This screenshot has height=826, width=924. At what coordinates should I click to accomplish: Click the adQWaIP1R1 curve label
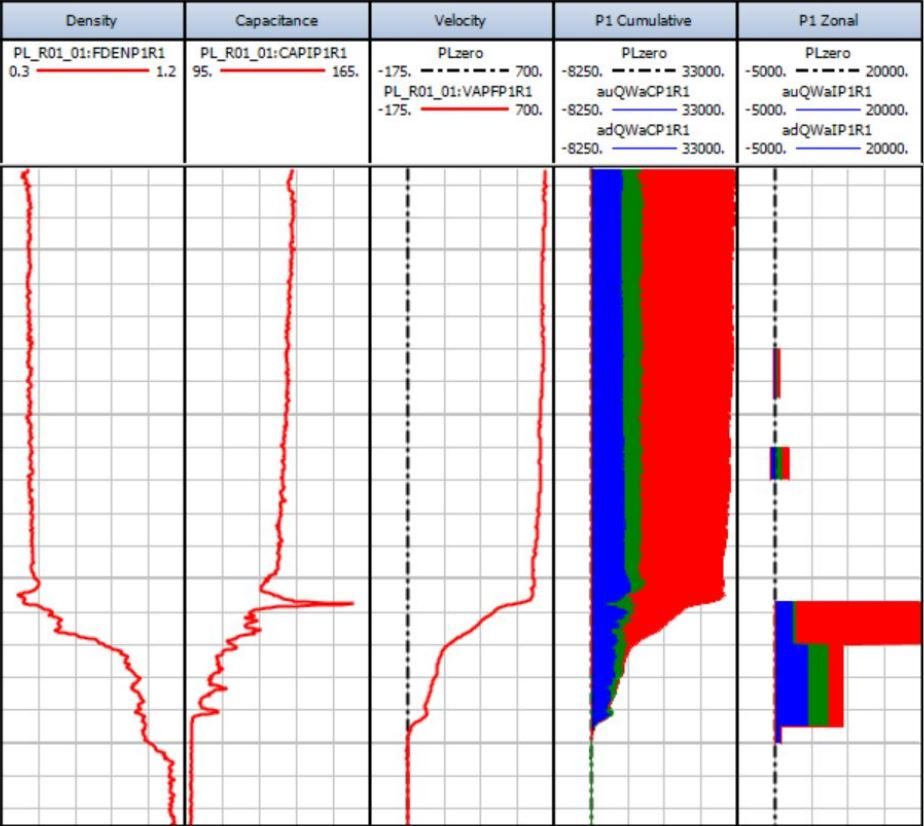click(827, 130)
